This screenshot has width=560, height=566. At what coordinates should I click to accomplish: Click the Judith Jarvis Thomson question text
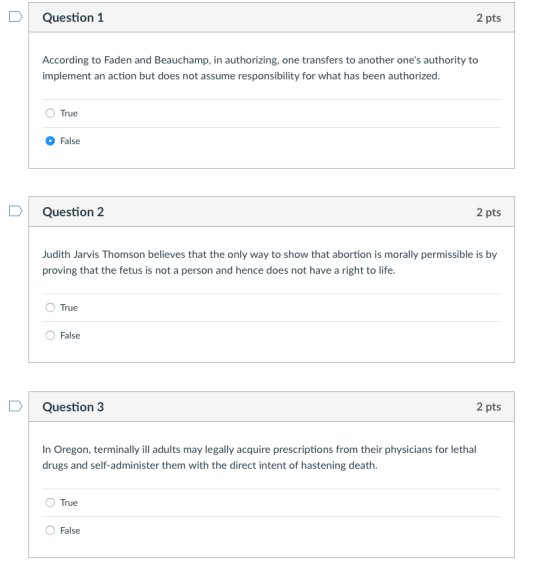click(270, 262)
